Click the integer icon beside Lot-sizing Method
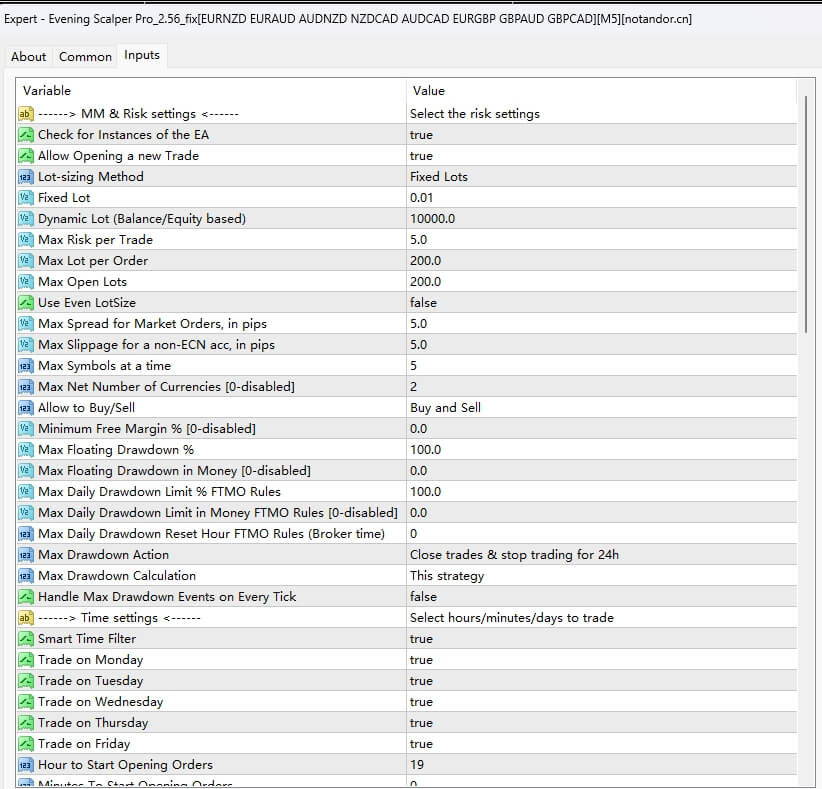 (x=26, y=177)
